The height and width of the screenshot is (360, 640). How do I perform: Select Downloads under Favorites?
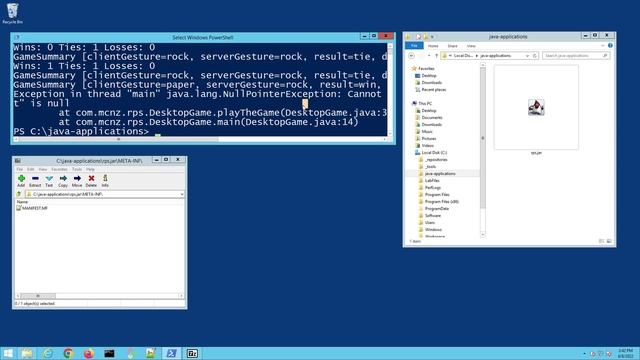point(428,82)
